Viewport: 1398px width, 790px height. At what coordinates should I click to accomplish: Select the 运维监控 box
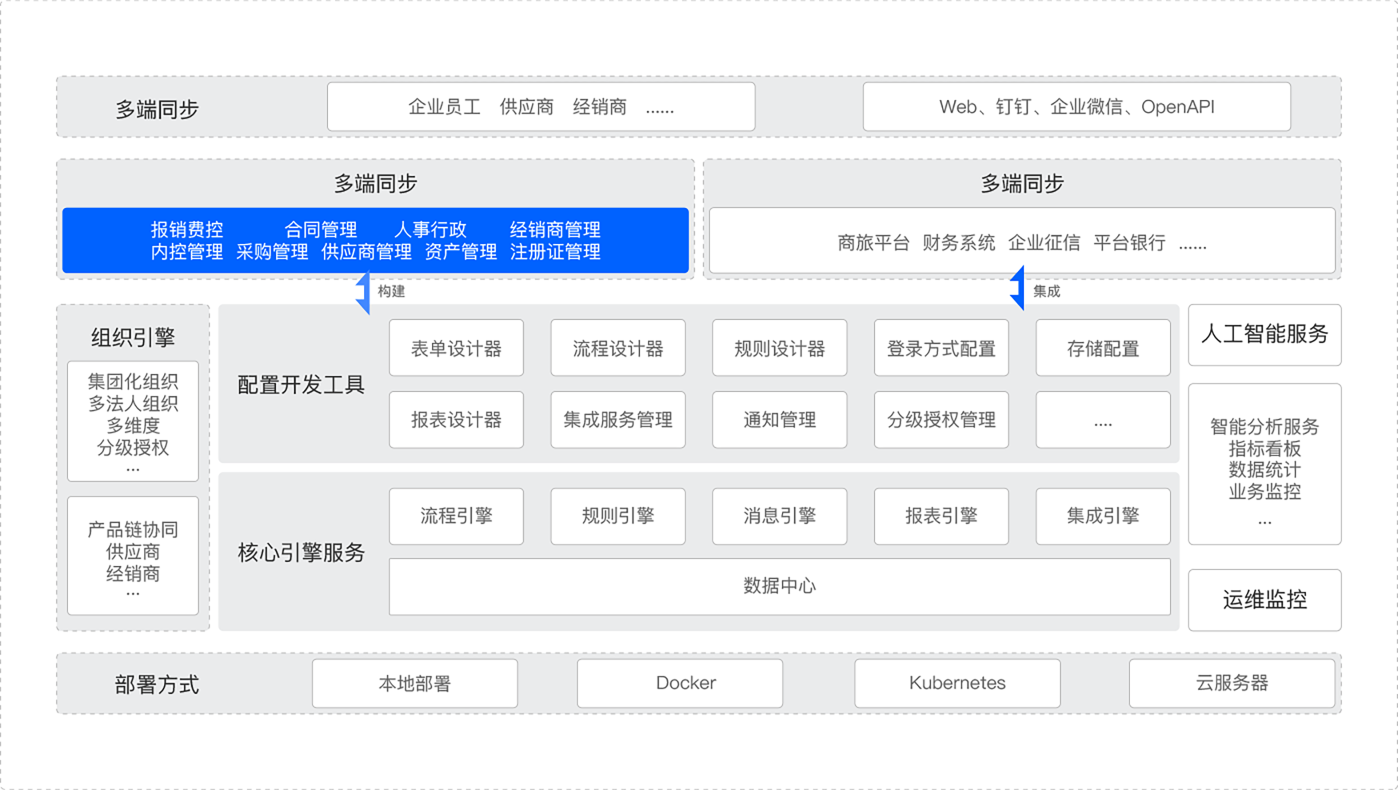pos(1265,600)
